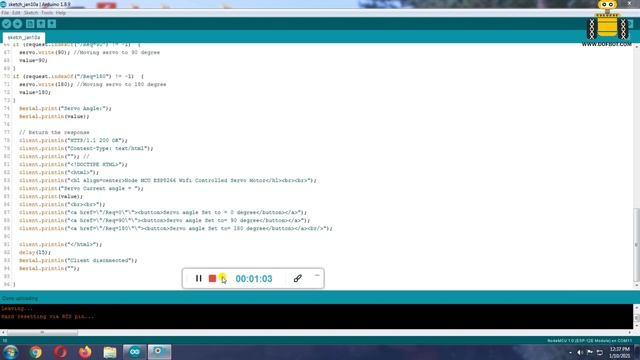Open the volume control in system tray
This screenshot has height=360, width=640.
(x=580, y=352)
